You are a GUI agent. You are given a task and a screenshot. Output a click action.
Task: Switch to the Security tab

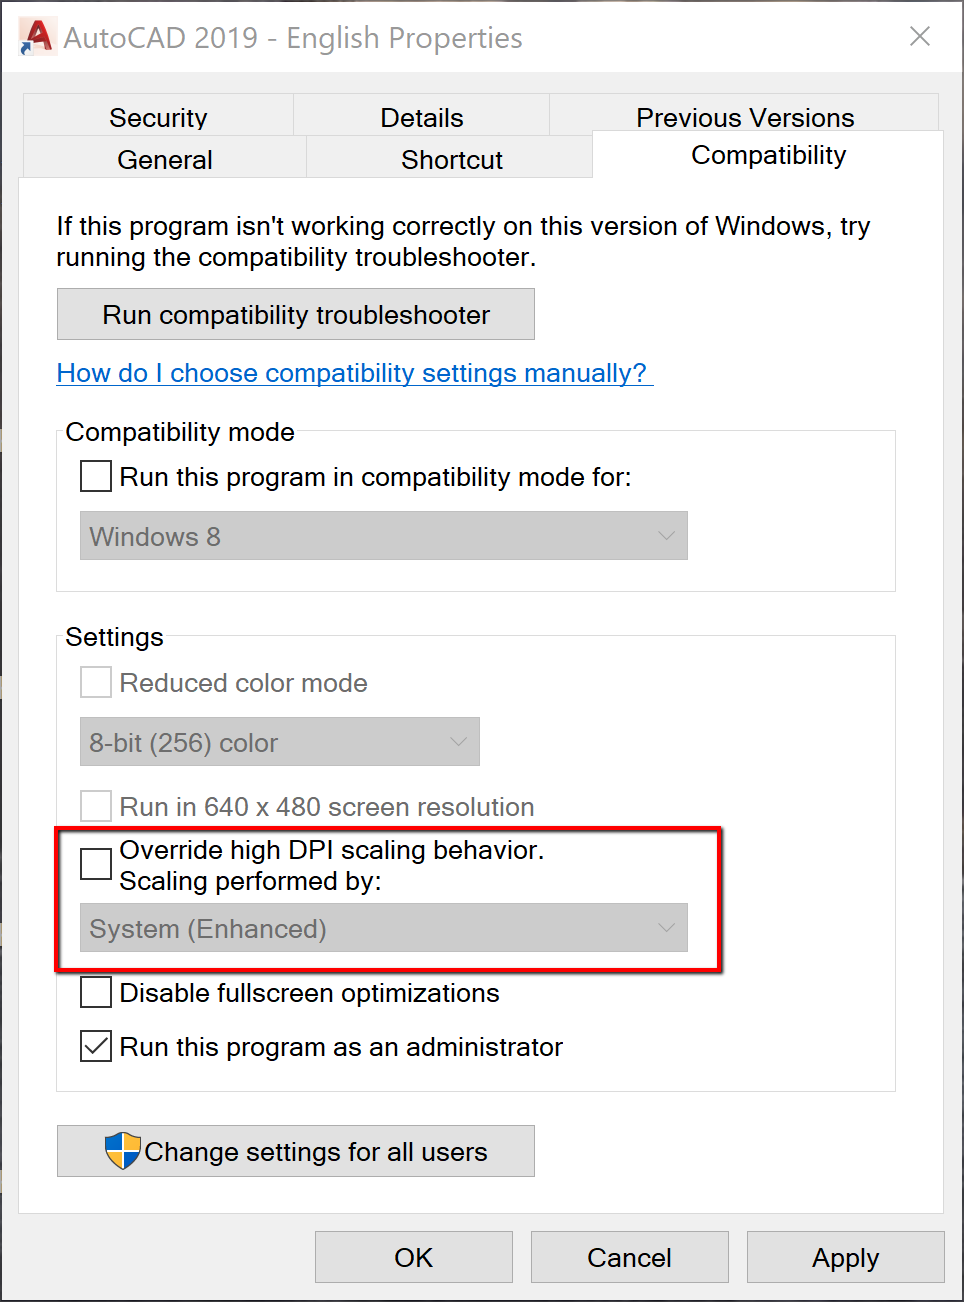158,117
